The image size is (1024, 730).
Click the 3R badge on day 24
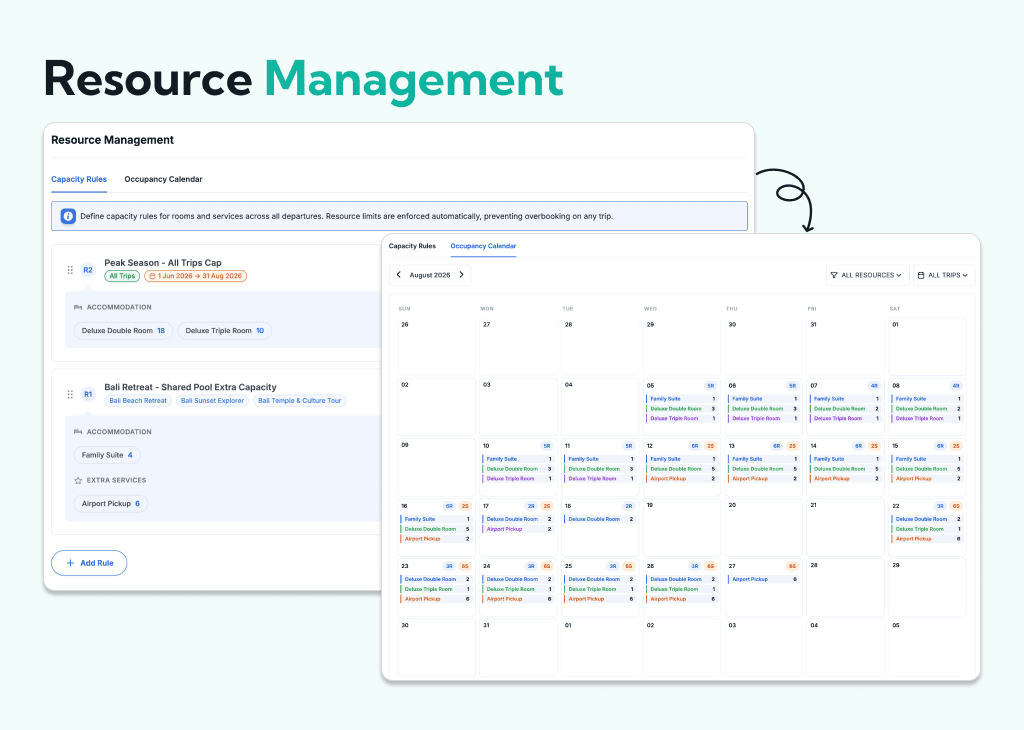pyautogui.click(x=531, y=566)
